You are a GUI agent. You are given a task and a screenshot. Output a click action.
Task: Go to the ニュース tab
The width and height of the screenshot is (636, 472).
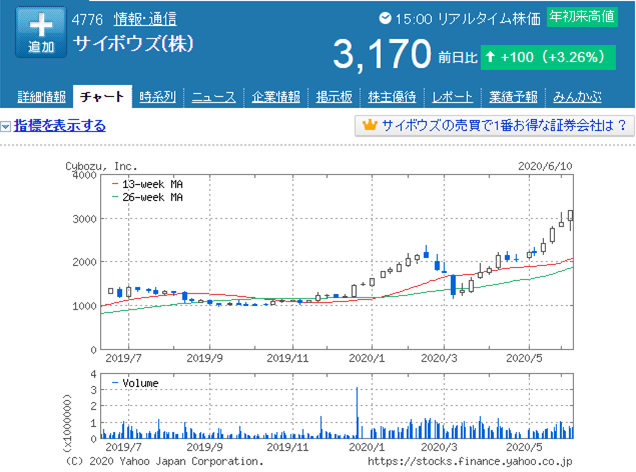(213, 97)
